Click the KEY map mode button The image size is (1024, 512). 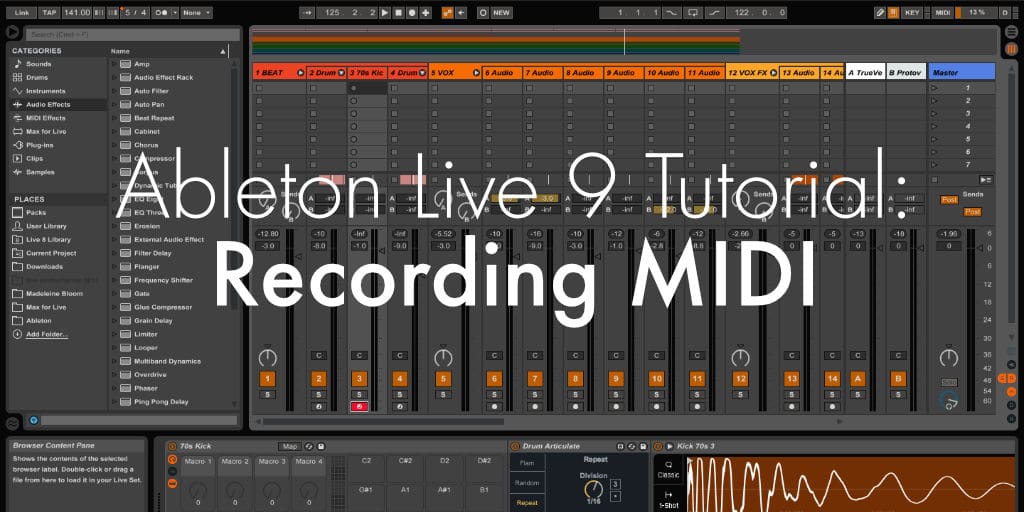(912, 12)
